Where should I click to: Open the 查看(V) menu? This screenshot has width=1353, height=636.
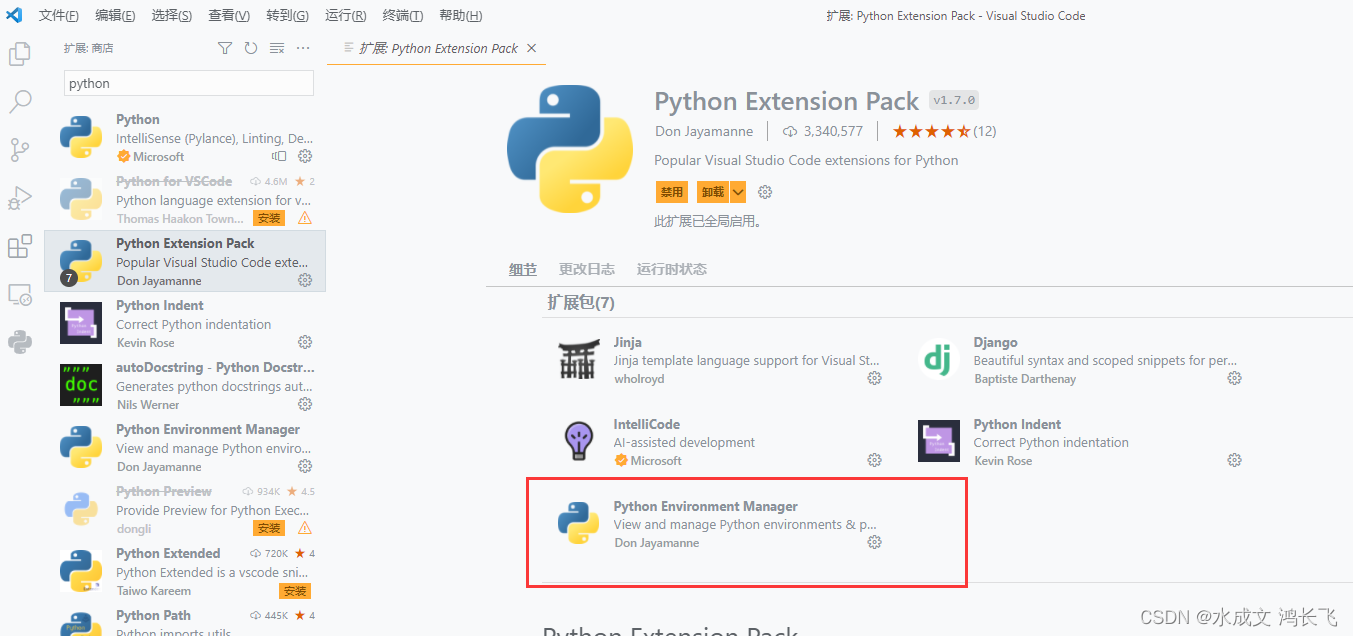tap(229, 16)
